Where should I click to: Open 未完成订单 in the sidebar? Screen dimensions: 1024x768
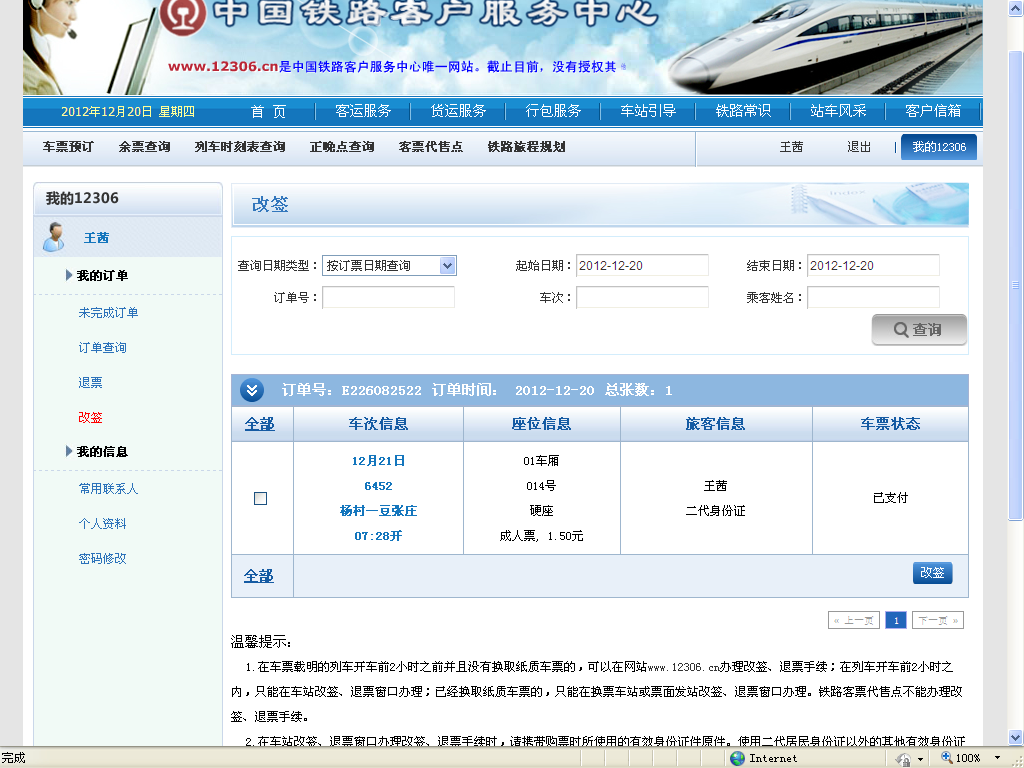point(108,313)
